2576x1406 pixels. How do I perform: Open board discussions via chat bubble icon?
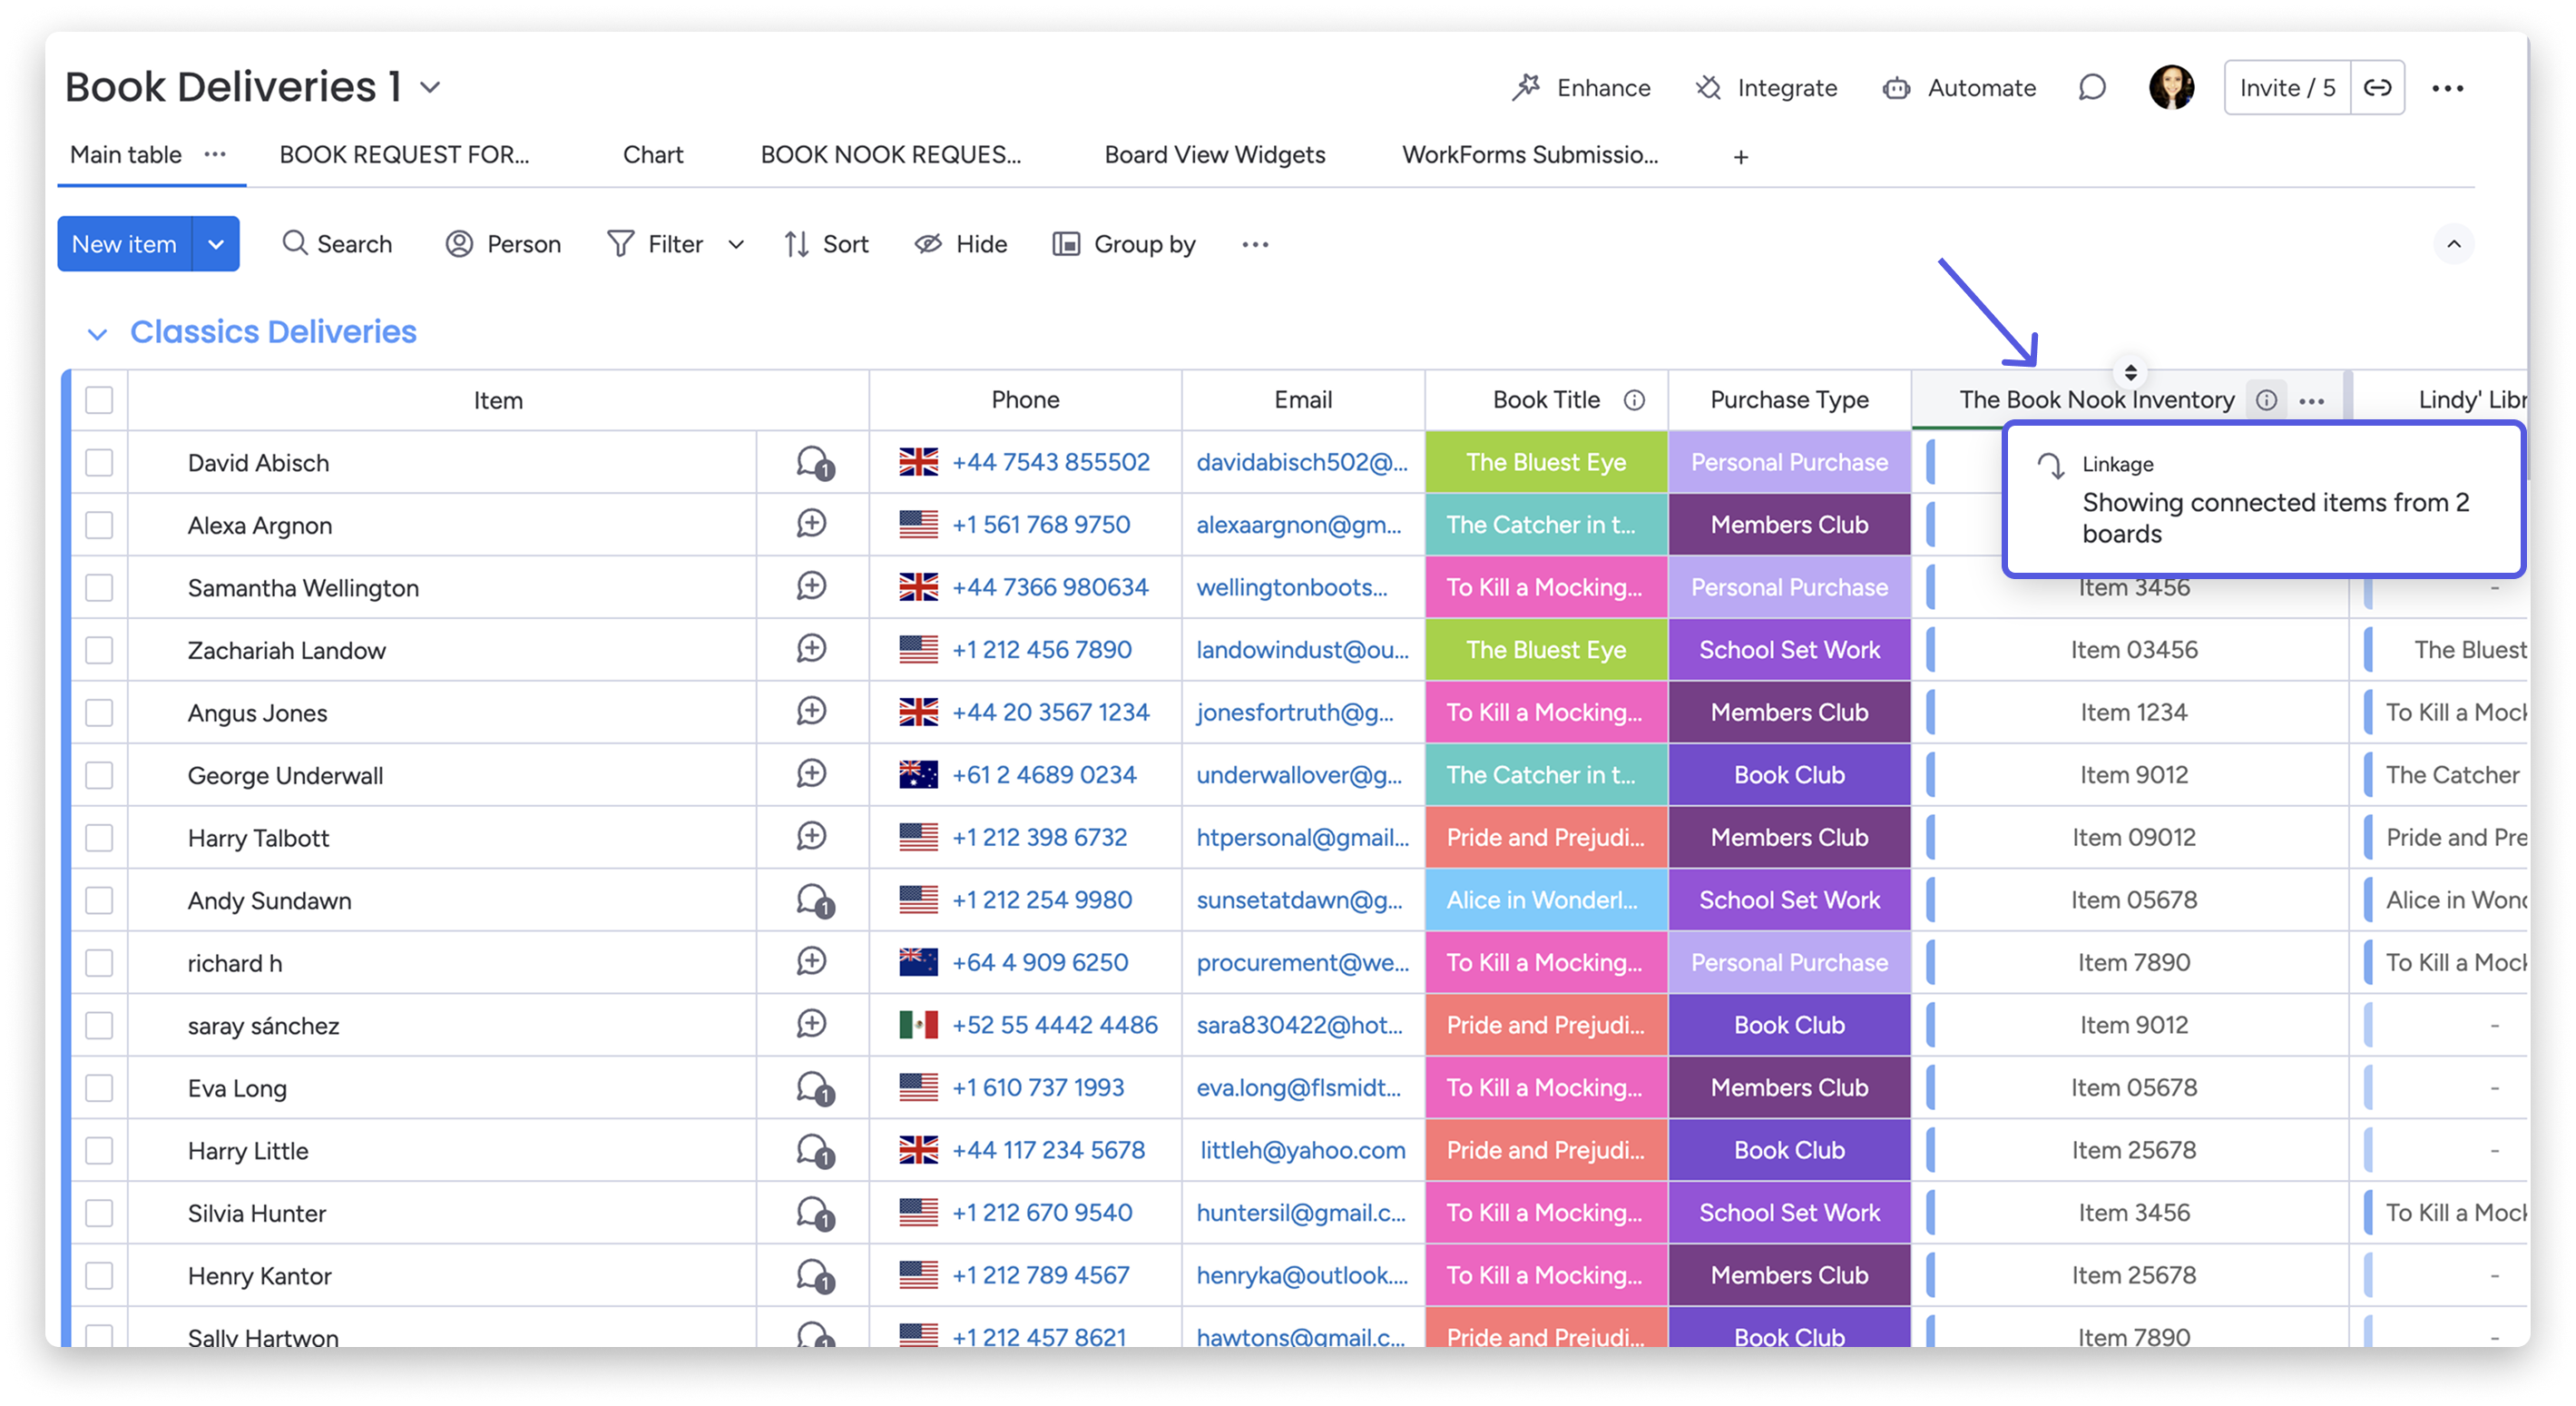(x=2090, y=87)
